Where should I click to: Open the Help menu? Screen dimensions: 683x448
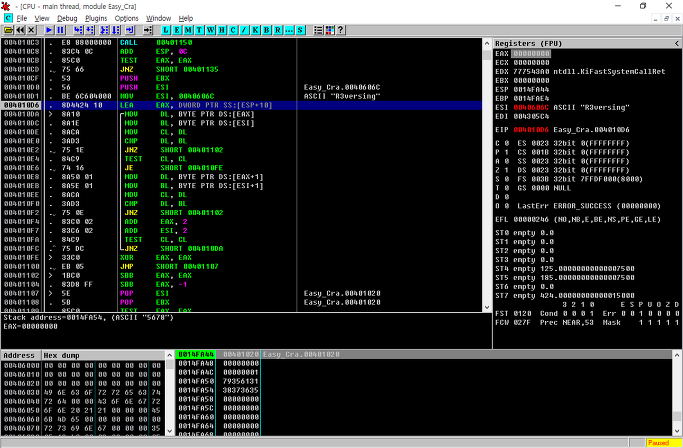[186, 18]
